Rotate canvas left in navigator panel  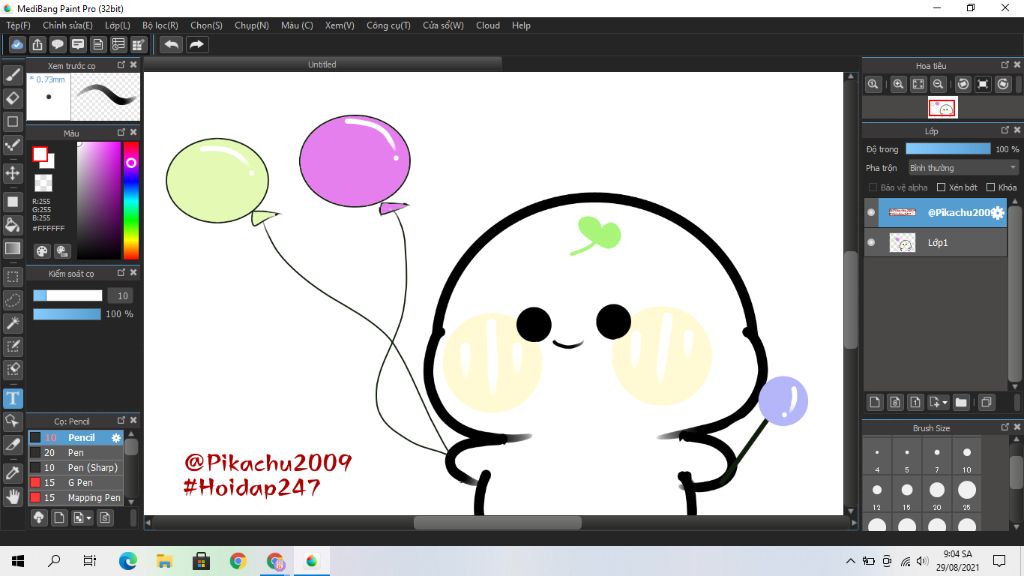click(963, 84)
